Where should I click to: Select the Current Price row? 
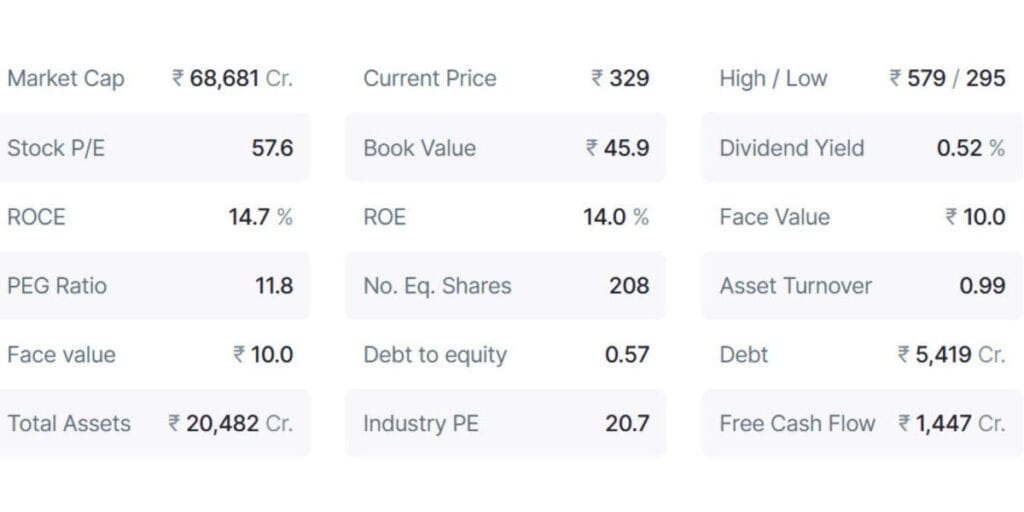pyautogui.click(x=505, y=78)
